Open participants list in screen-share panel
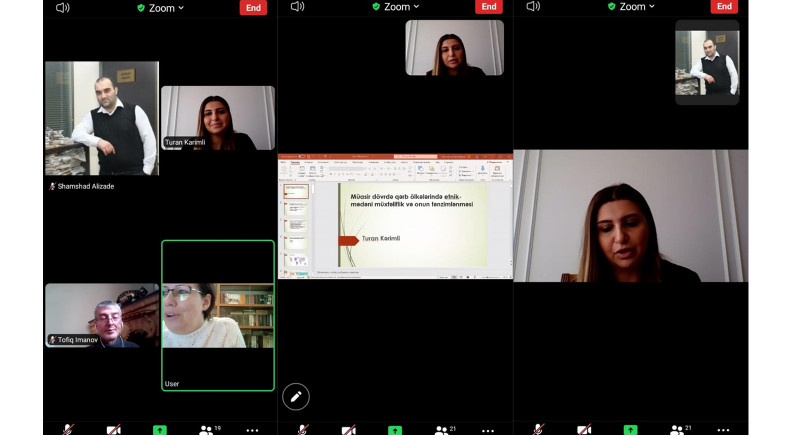Viewport: 800px width, 435px height. point(443,430)
